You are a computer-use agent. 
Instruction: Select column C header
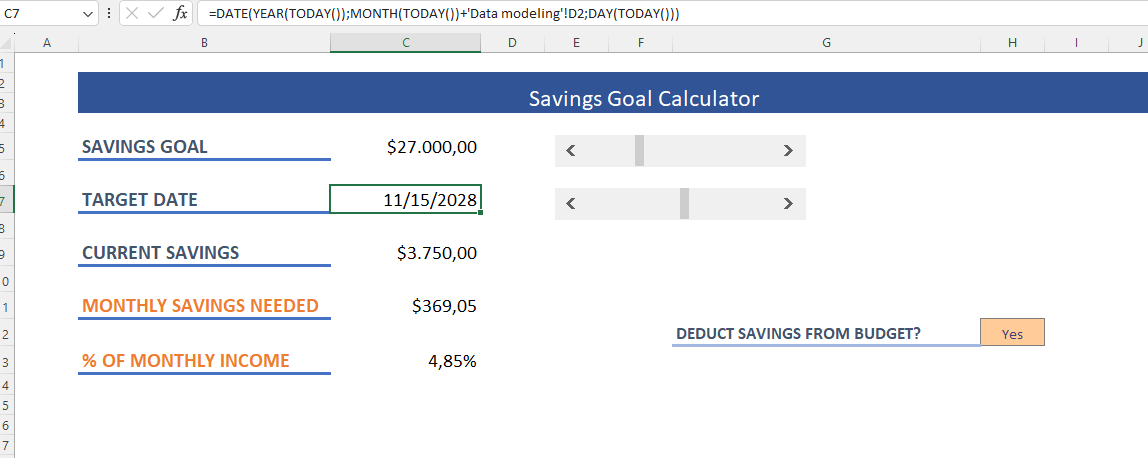pos(405,43)
